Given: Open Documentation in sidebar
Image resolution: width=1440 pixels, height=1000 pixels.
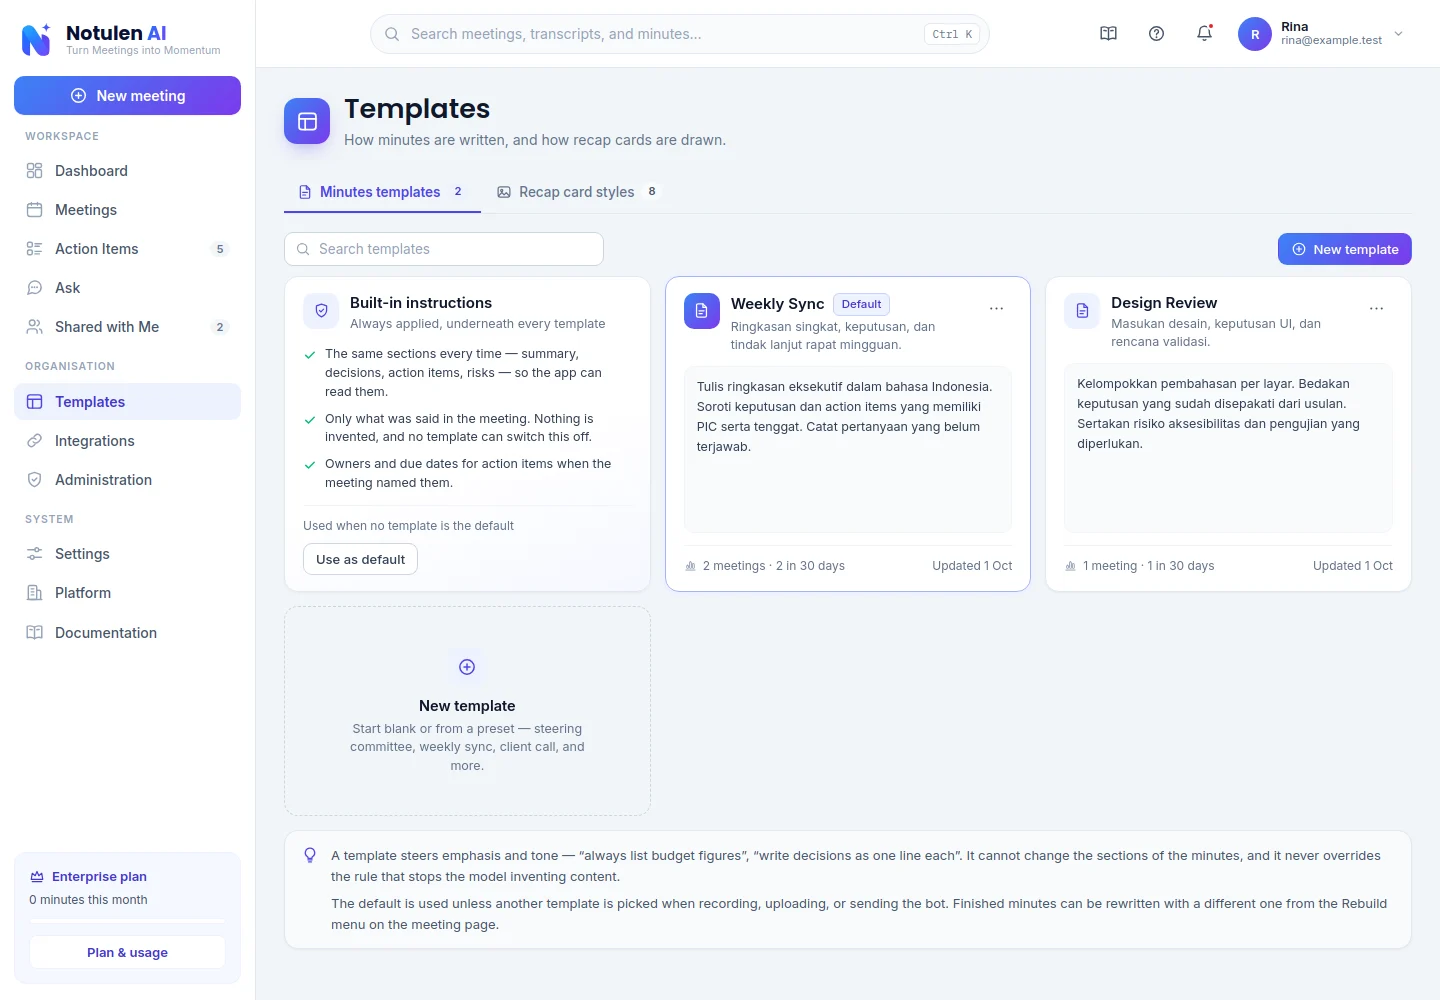Looking at the screenshot, I should point(127,633).
